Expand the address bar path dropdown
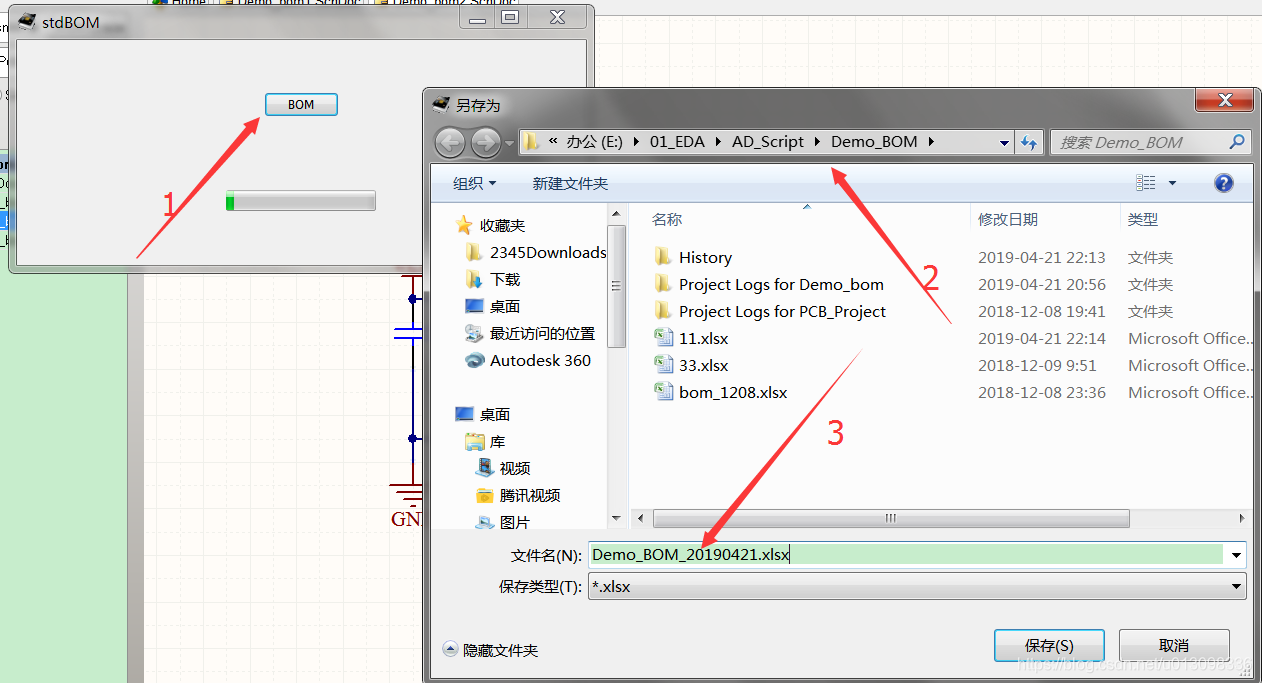This screenshot has height=683, width=1262. click(x=1004, y=143)
